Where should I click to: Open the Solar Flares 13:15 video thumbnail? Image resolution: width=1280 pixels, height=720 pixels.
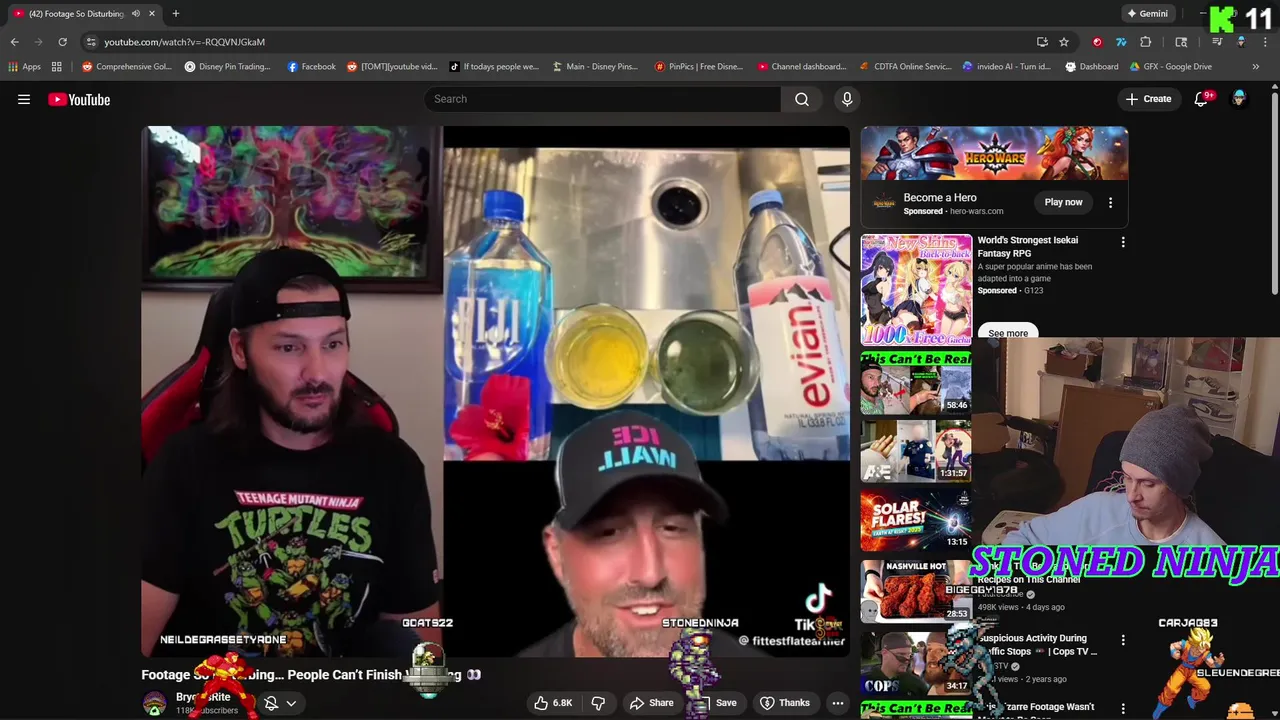916,519
